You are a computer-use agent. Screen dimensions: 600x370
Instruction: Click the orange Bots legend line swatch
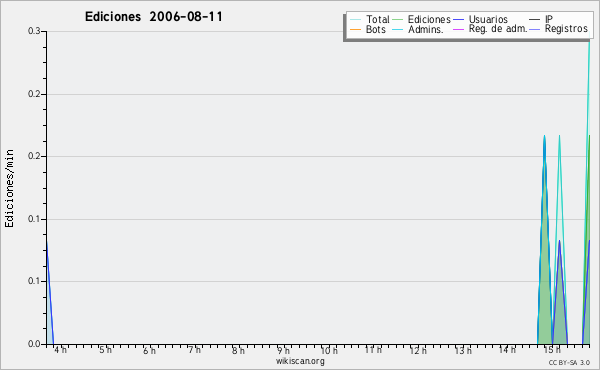click(x=355, y=29)
